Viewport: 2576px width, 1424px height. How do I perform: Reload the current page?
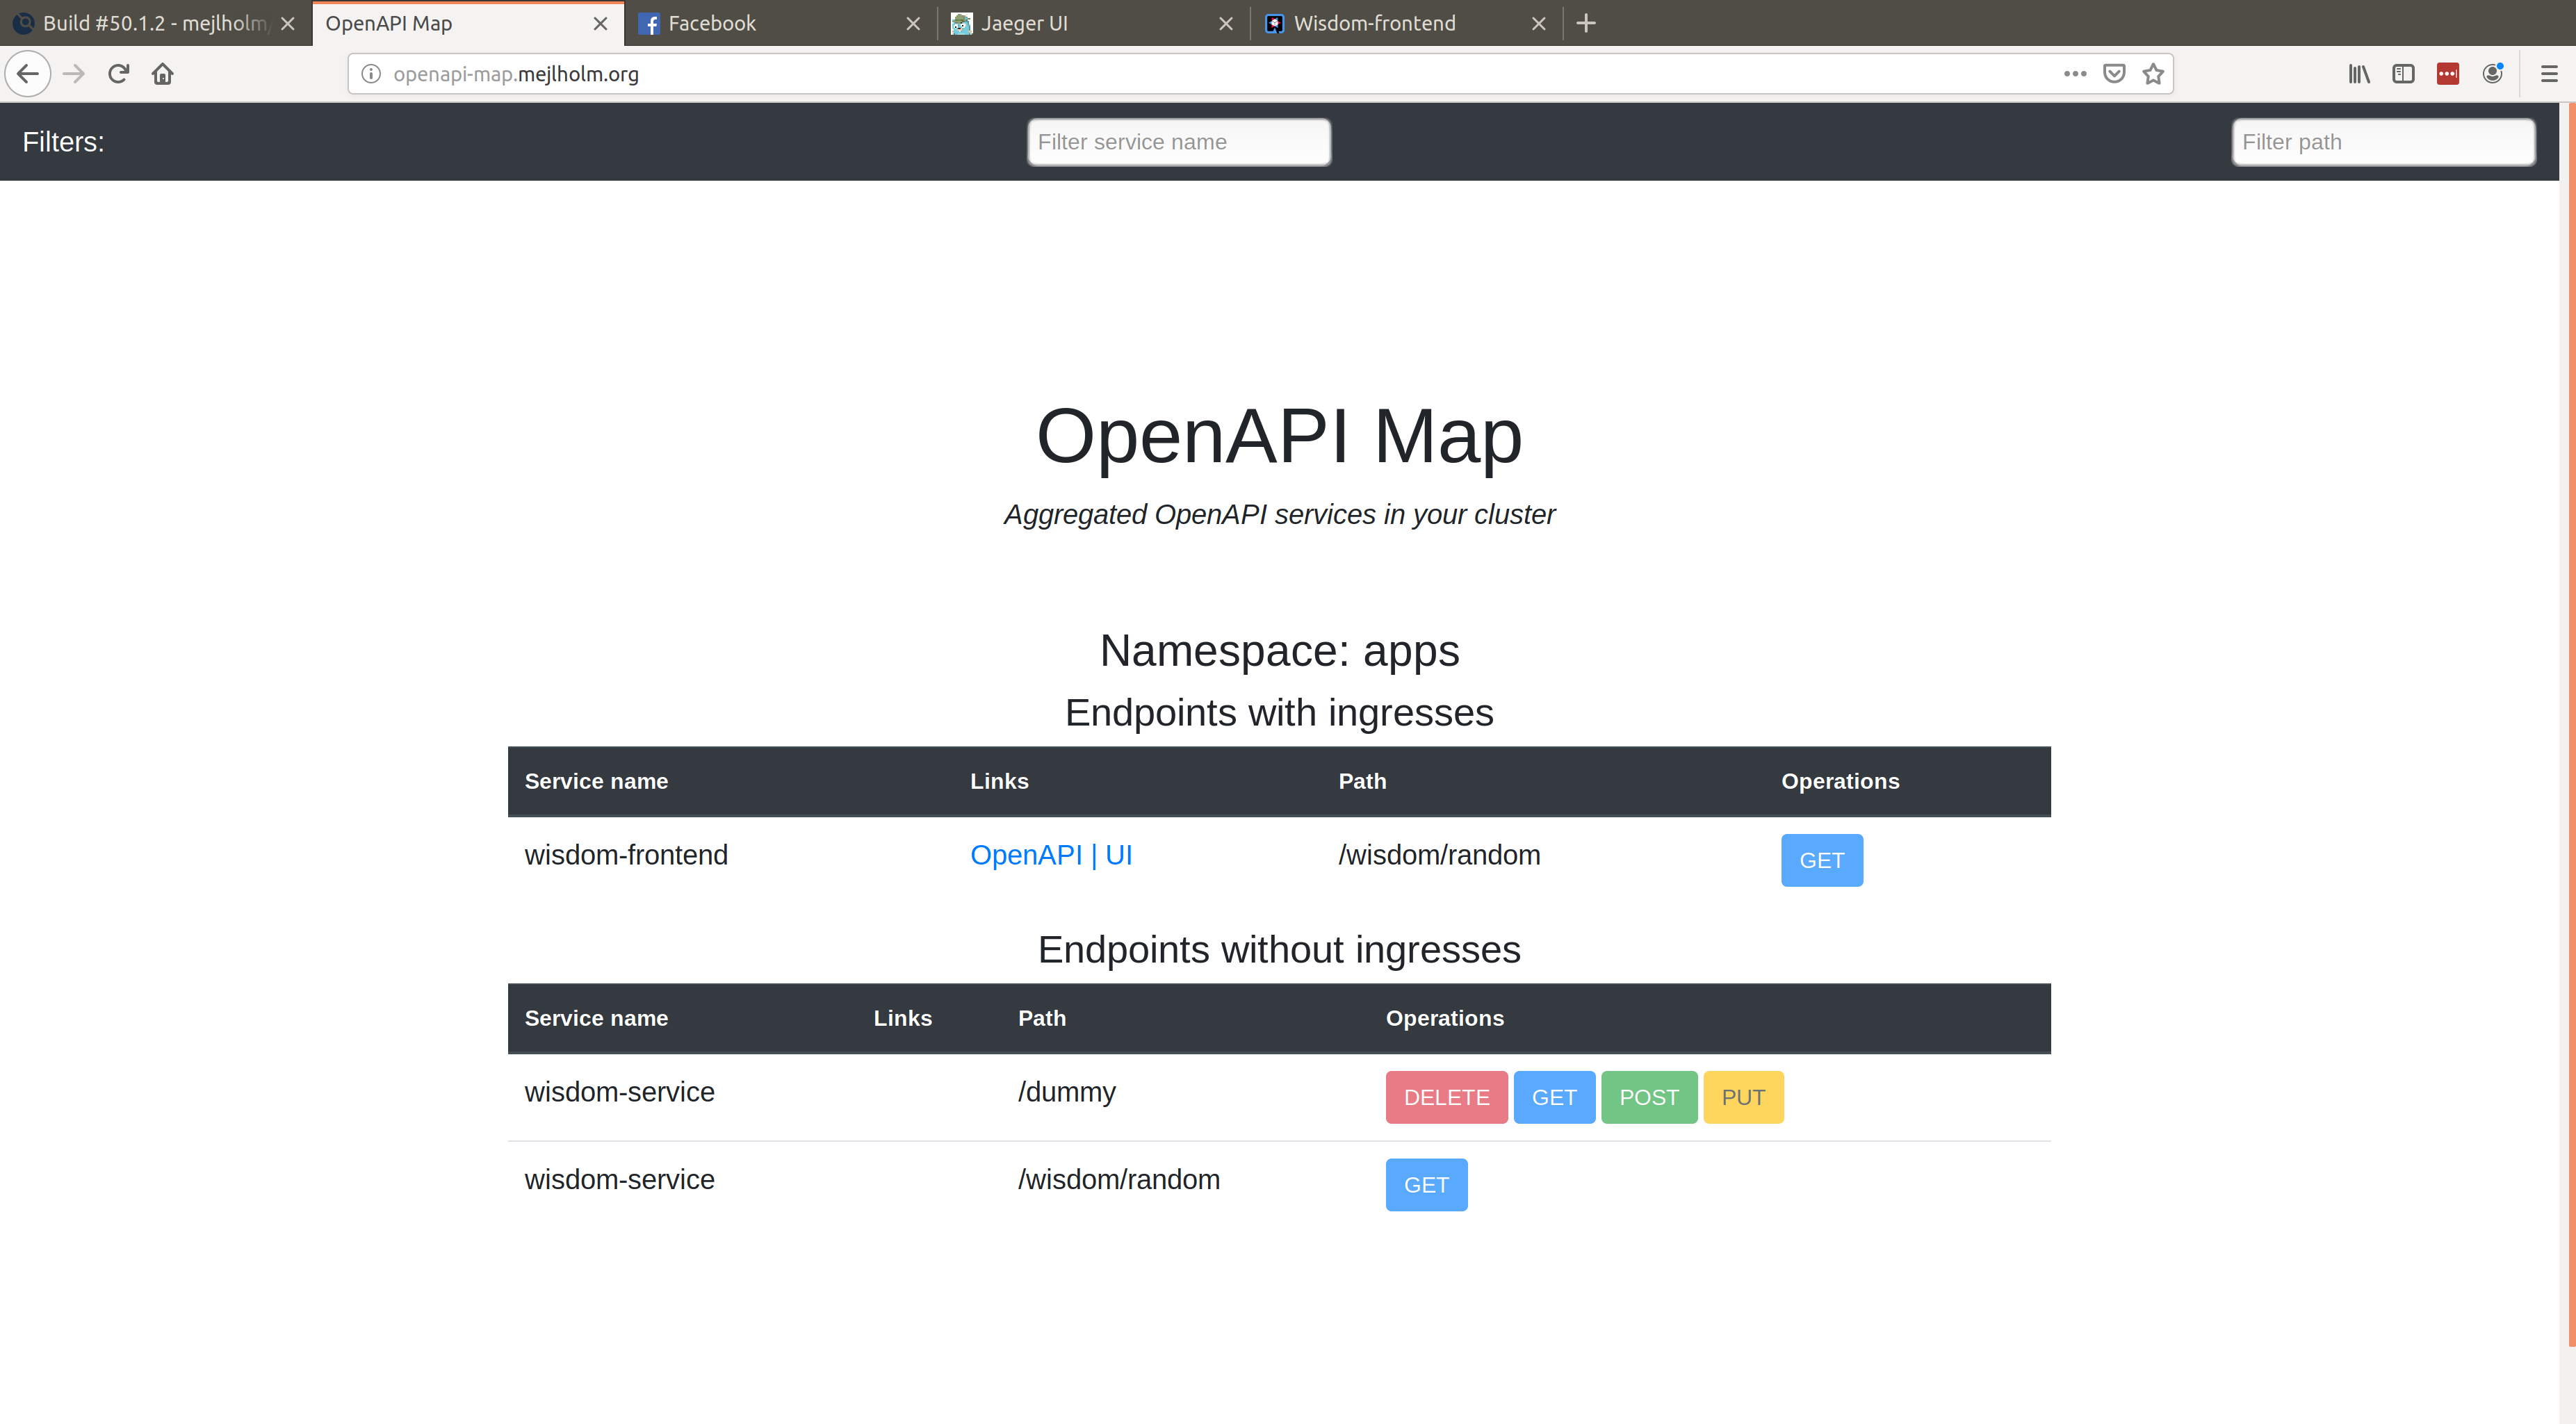tap(118, 74)
